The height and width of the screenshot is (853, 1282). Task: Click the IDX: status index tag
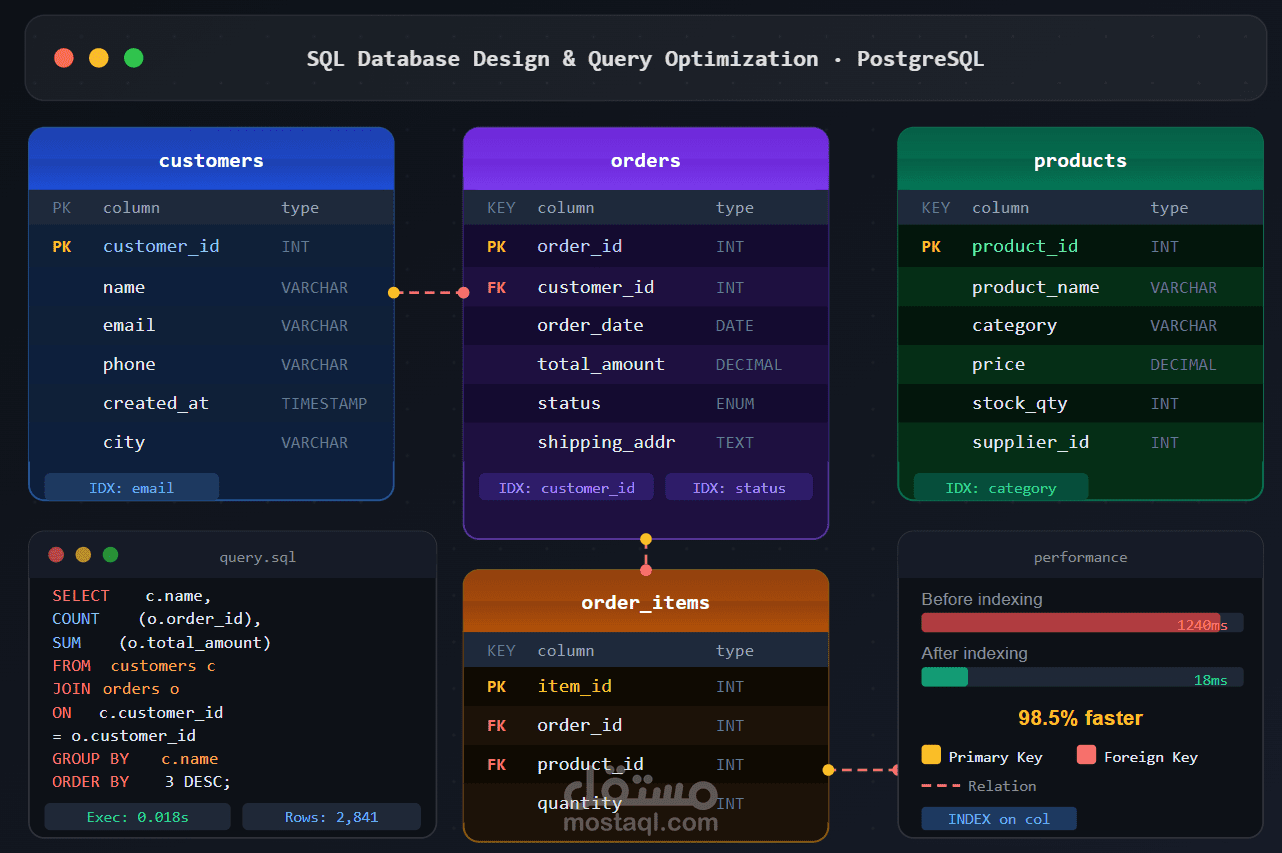739,488
